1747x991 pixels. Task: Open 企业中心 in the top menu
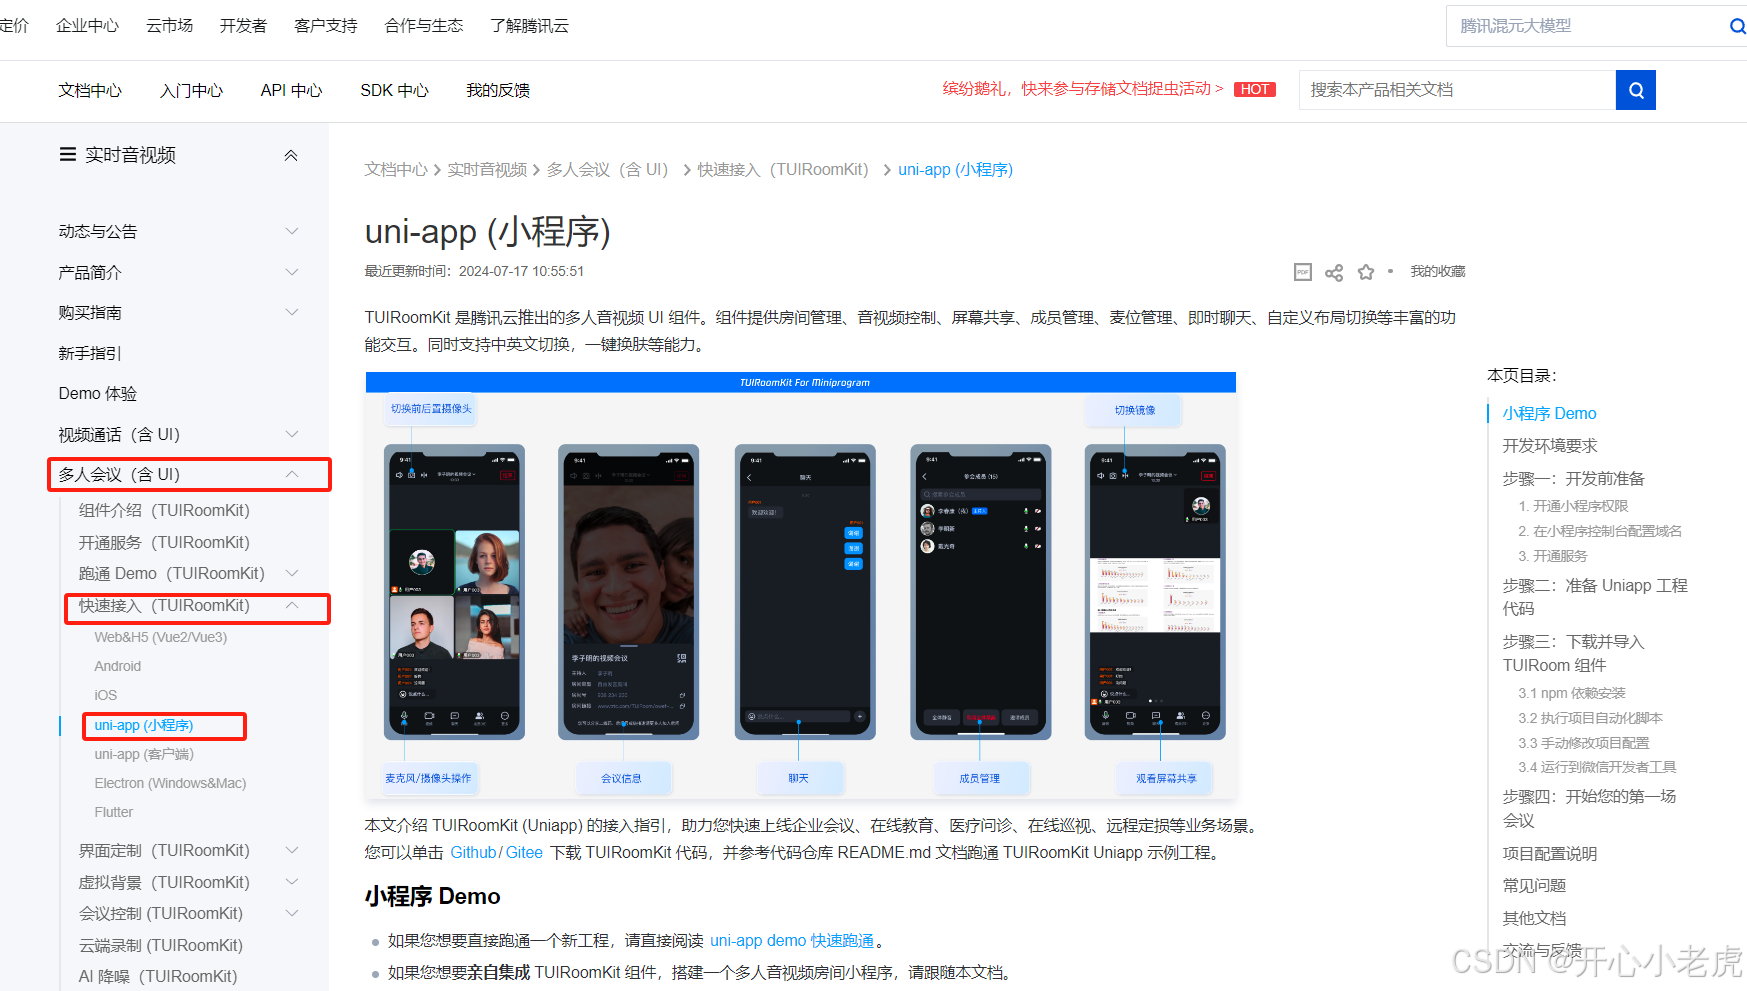(x=87, y=26)
